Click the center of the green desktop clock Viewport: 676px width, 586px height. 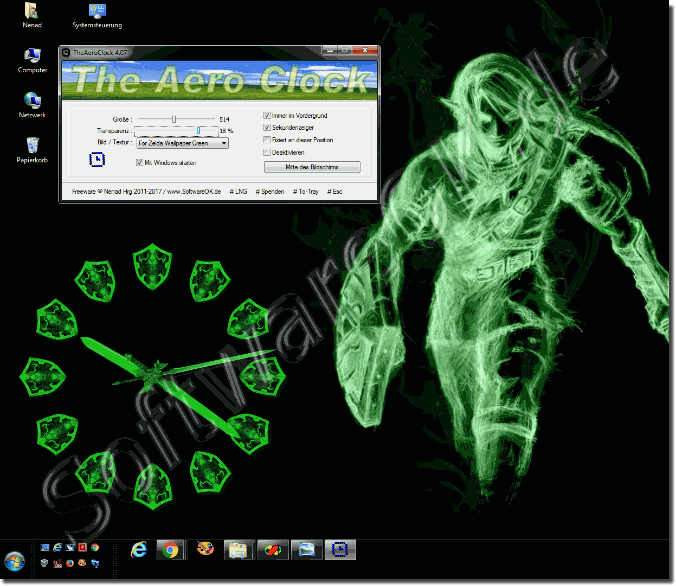pyautogui.click(x=155, y=374)
